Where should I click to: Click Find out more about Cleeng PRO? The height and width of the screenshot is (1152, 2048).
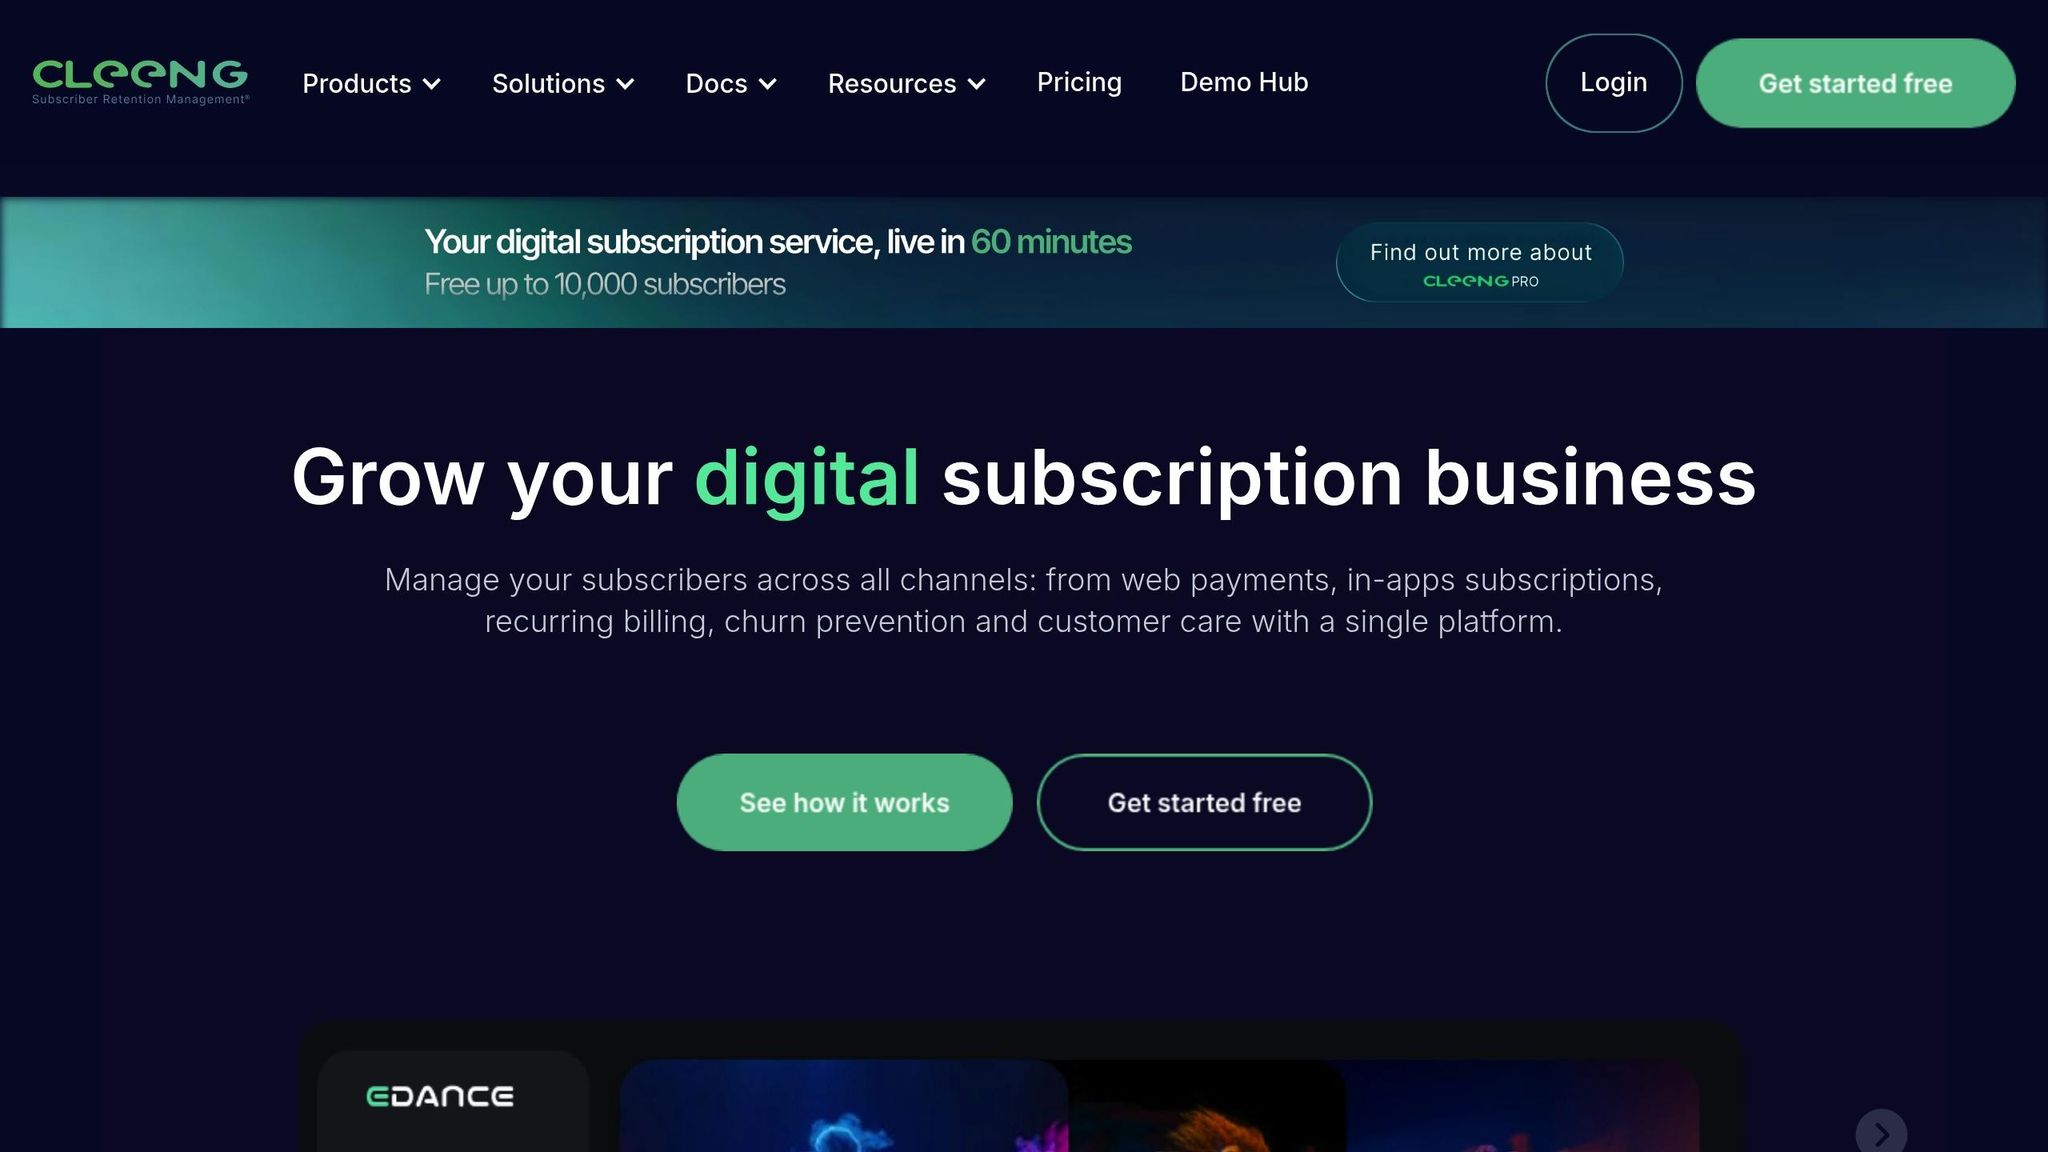(x=1479, y=262)
